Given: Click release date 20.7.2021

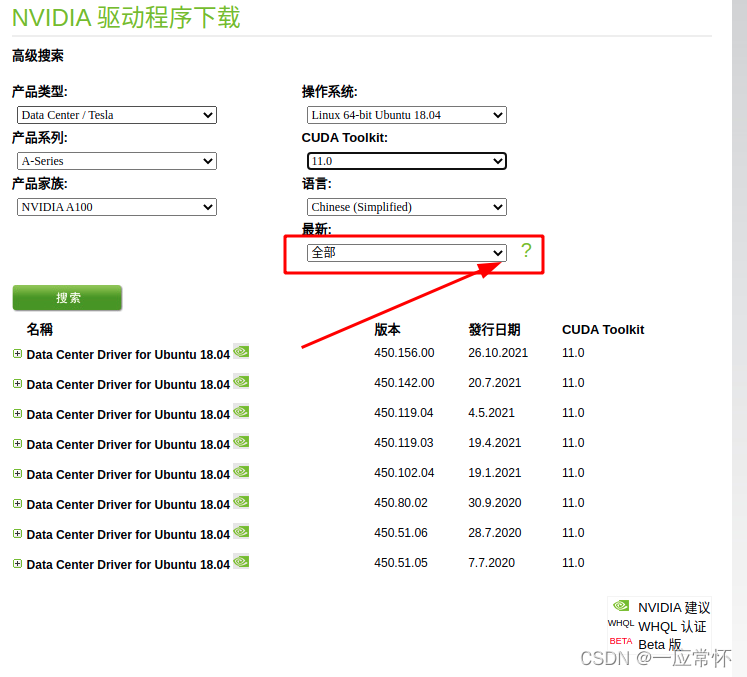Looking at the screenshot, I should [x=495, y=383].
